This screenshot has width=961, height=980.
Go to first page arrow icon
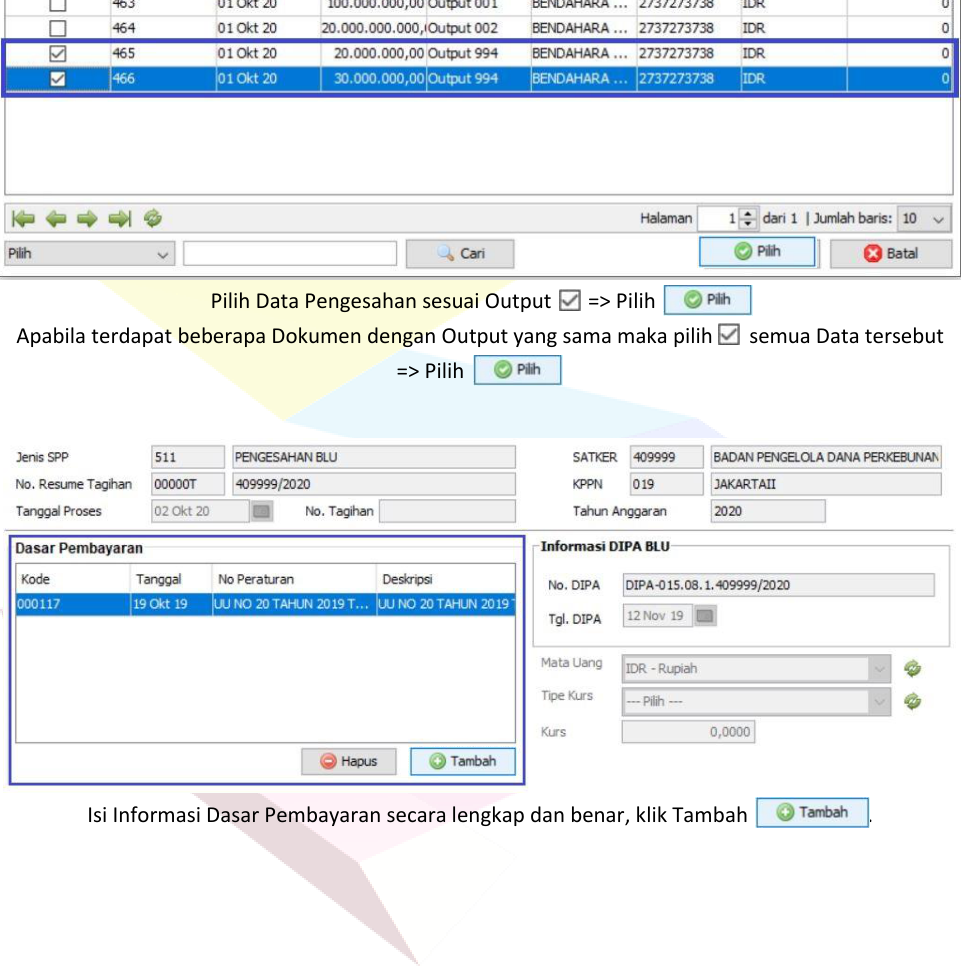23,218
